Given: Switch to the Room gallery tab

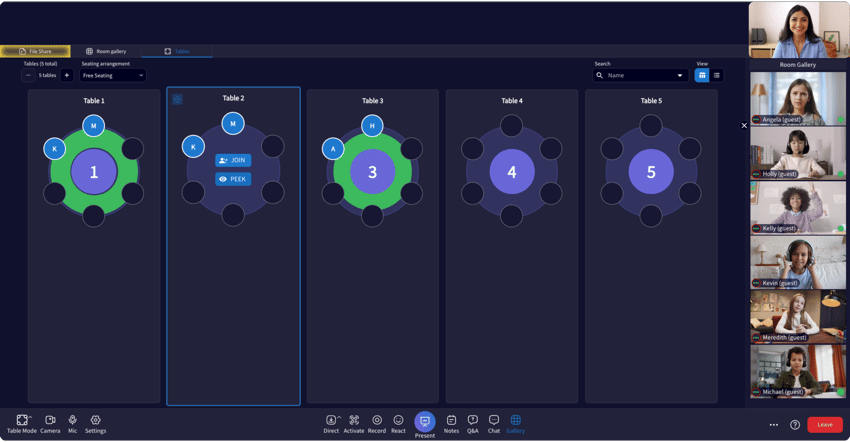Looking at the screenshot, I should (x=106, y=51).
